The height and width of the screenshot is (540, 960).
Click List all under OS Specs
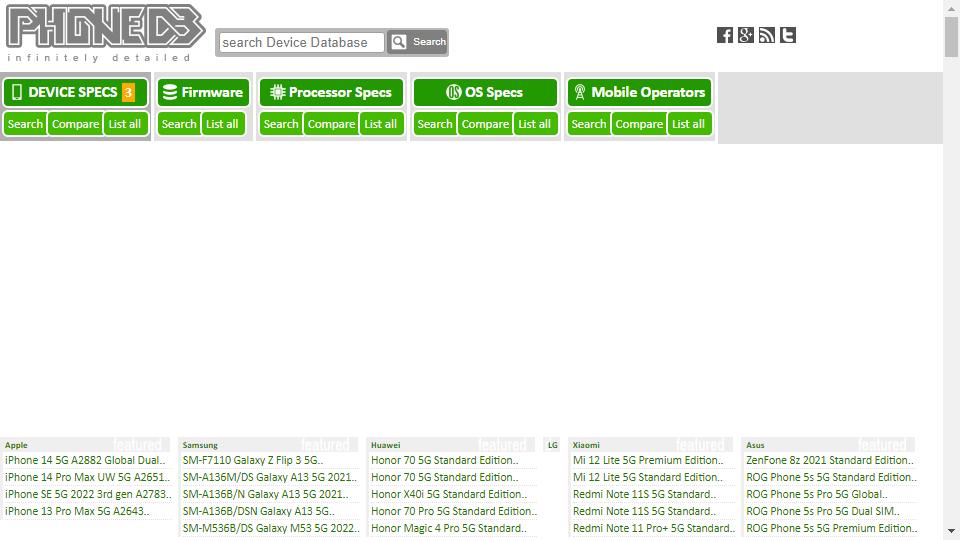tap(534, 124)
